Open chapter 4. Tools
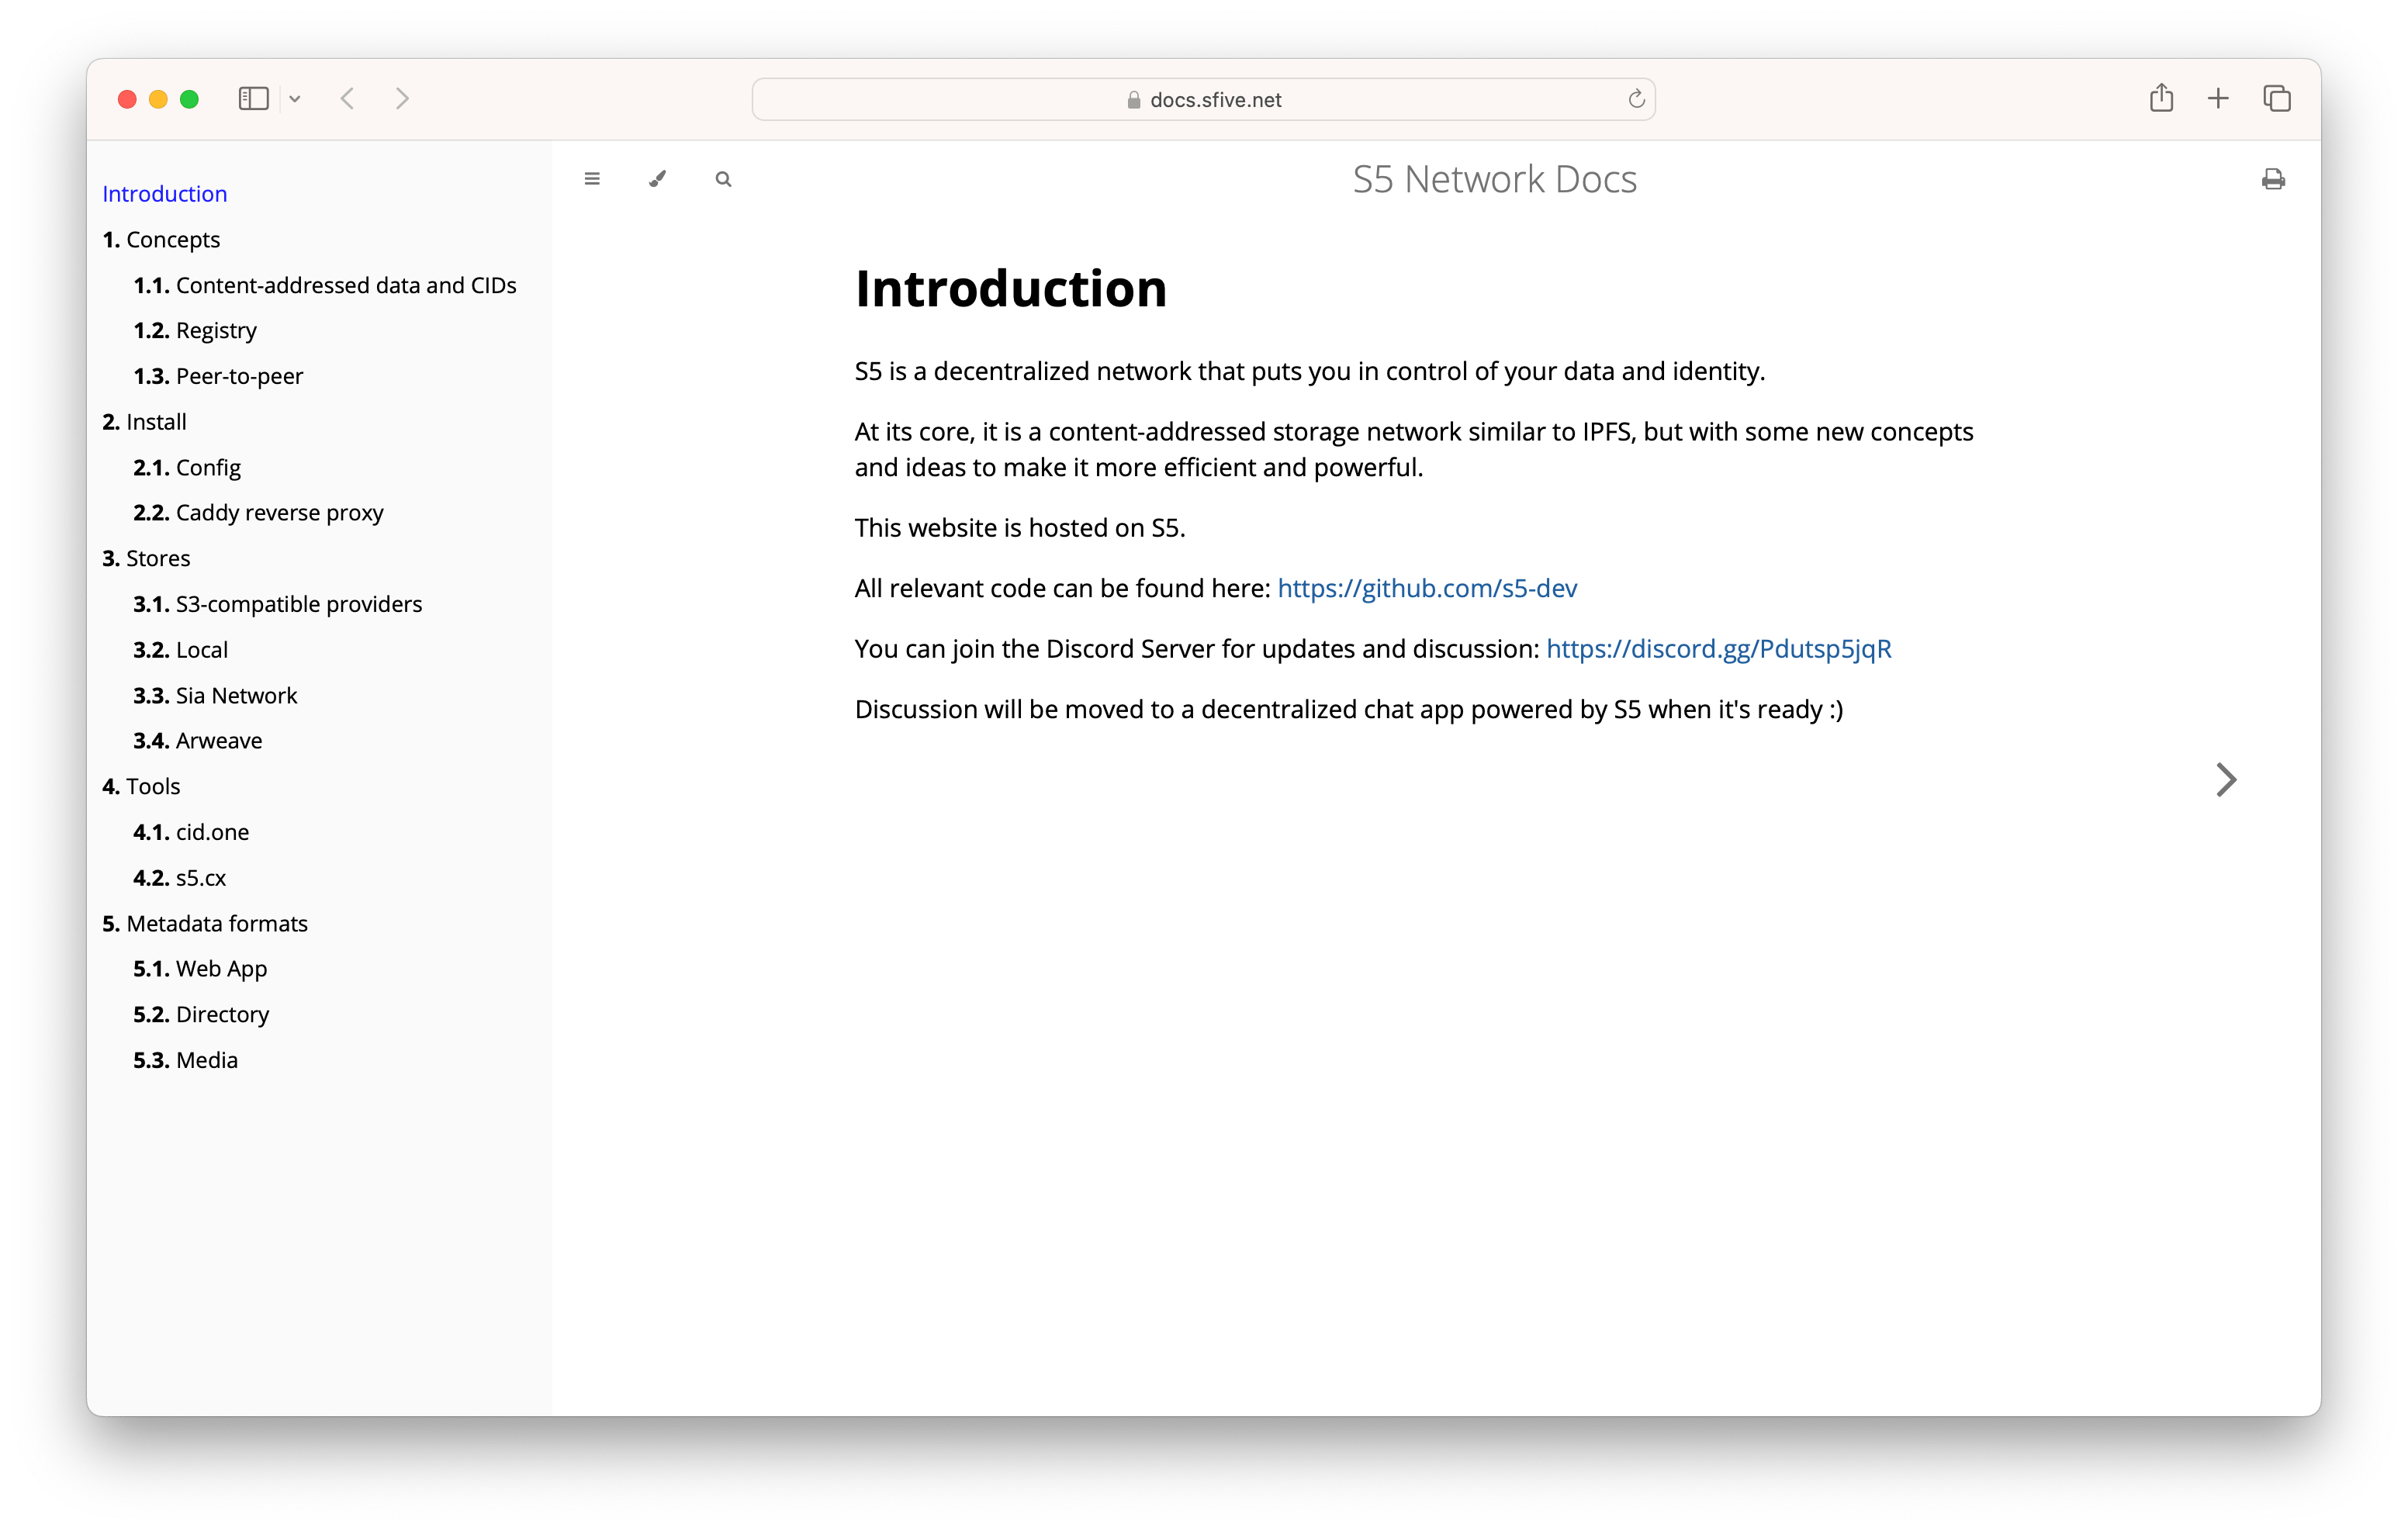 coord(141,787)
